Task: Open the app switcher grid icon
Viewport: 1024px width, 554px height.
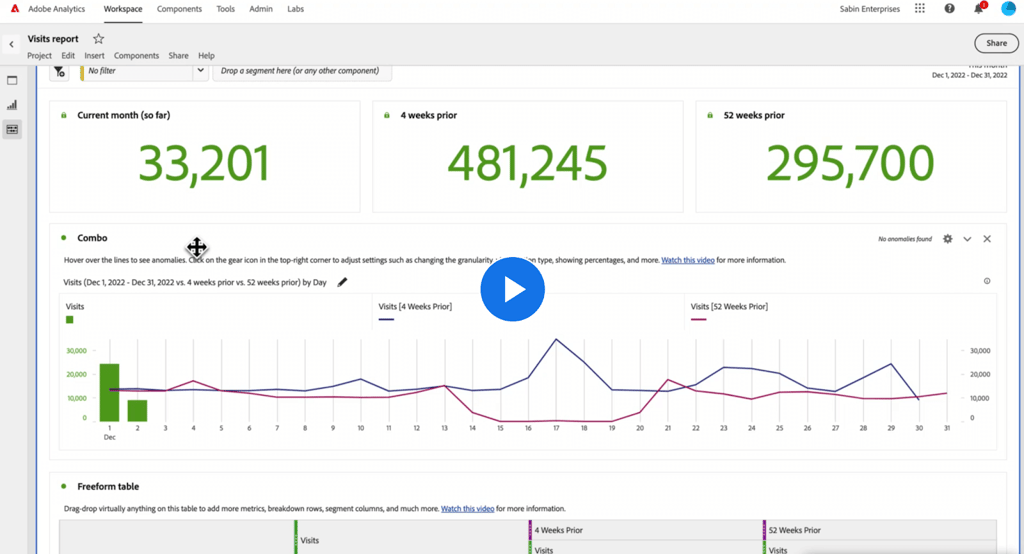Action: click(920, 8)
